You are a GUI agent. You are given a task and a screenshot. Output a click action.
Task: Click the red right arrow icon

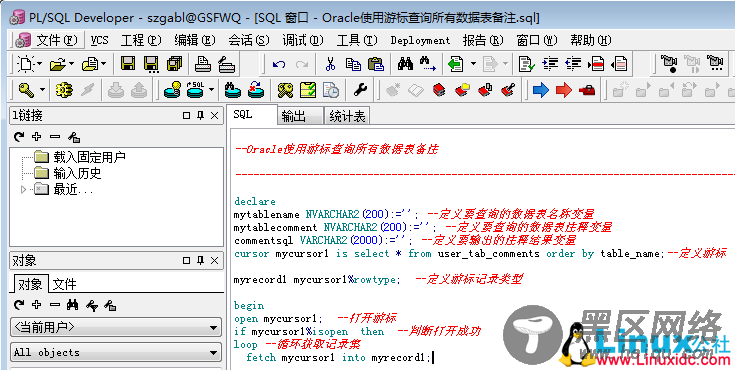(x=564, y=90)
